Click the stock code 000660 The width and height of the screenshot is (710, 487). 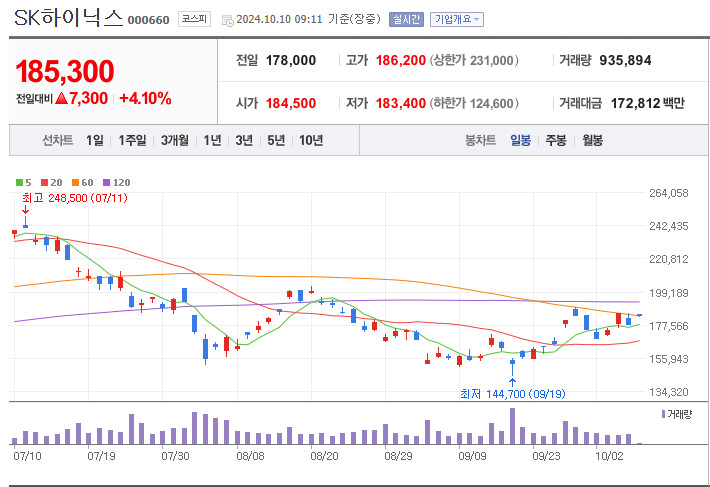(149, 20)
